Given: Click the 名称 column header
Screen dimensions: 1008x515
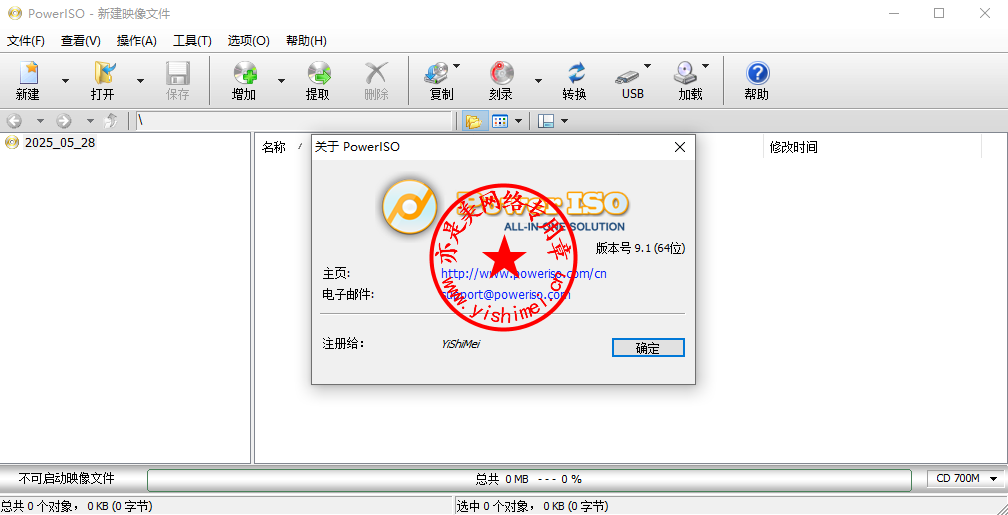Looking at the screenshot, I should [x=274, y=147].
